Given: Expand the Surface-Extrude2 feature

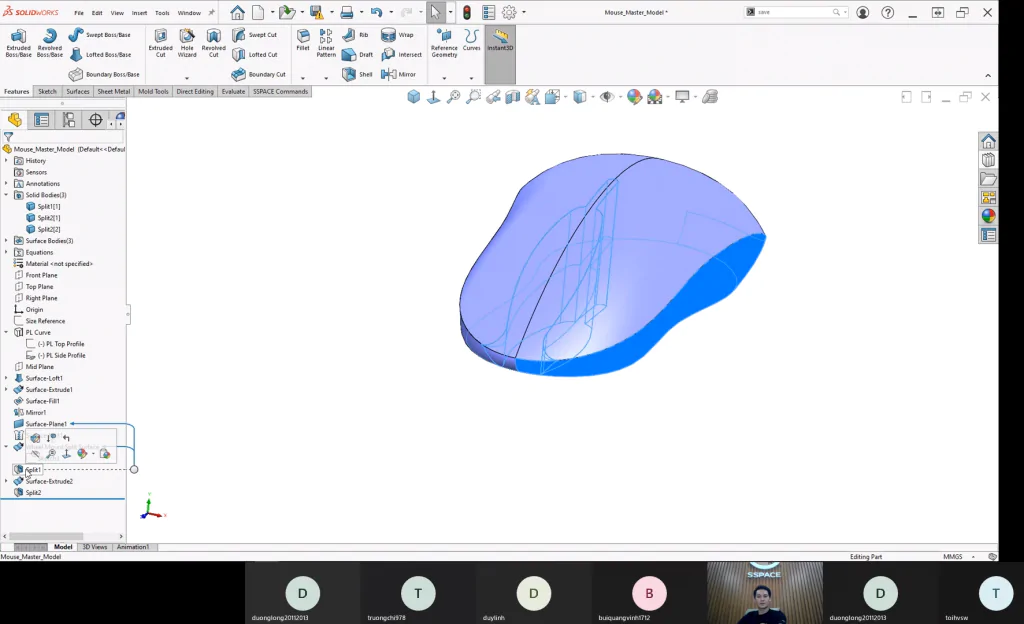Looking at the screenshot, I should point(7,481).
